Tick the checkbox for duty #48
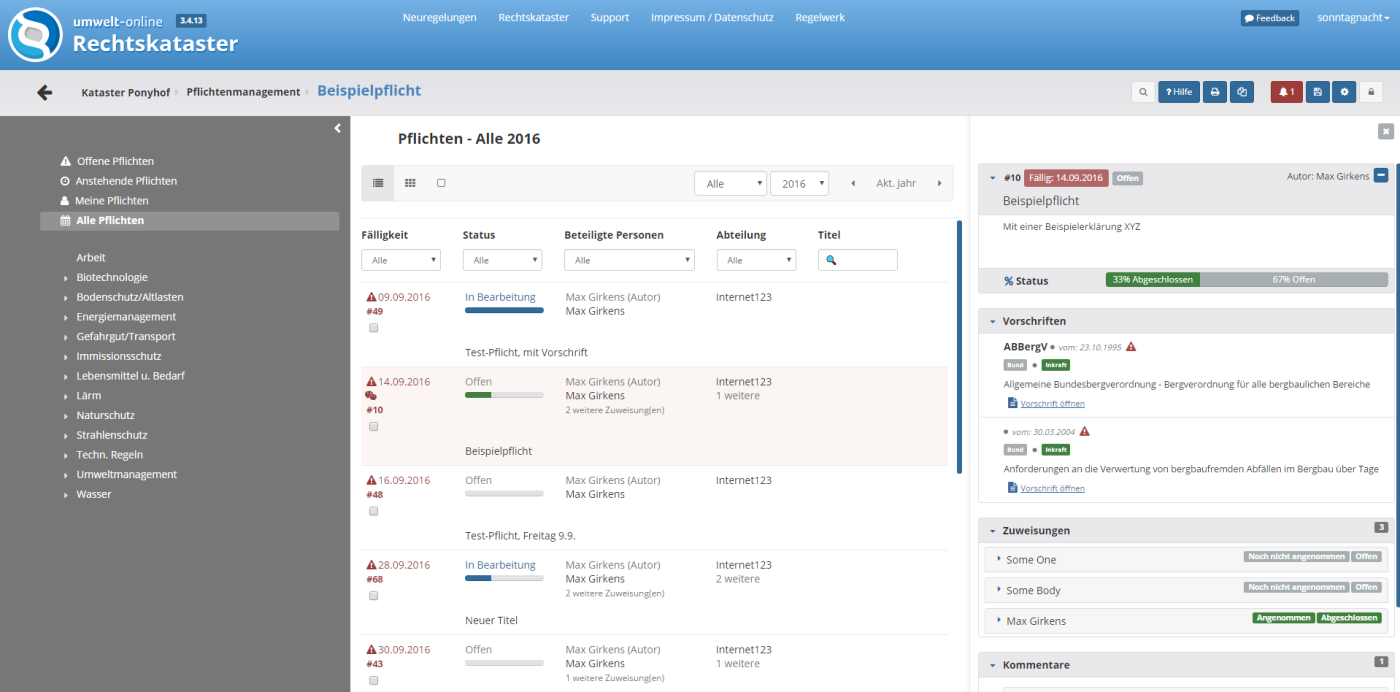This screenshot has width=1400, height=692. click(374, 511)
